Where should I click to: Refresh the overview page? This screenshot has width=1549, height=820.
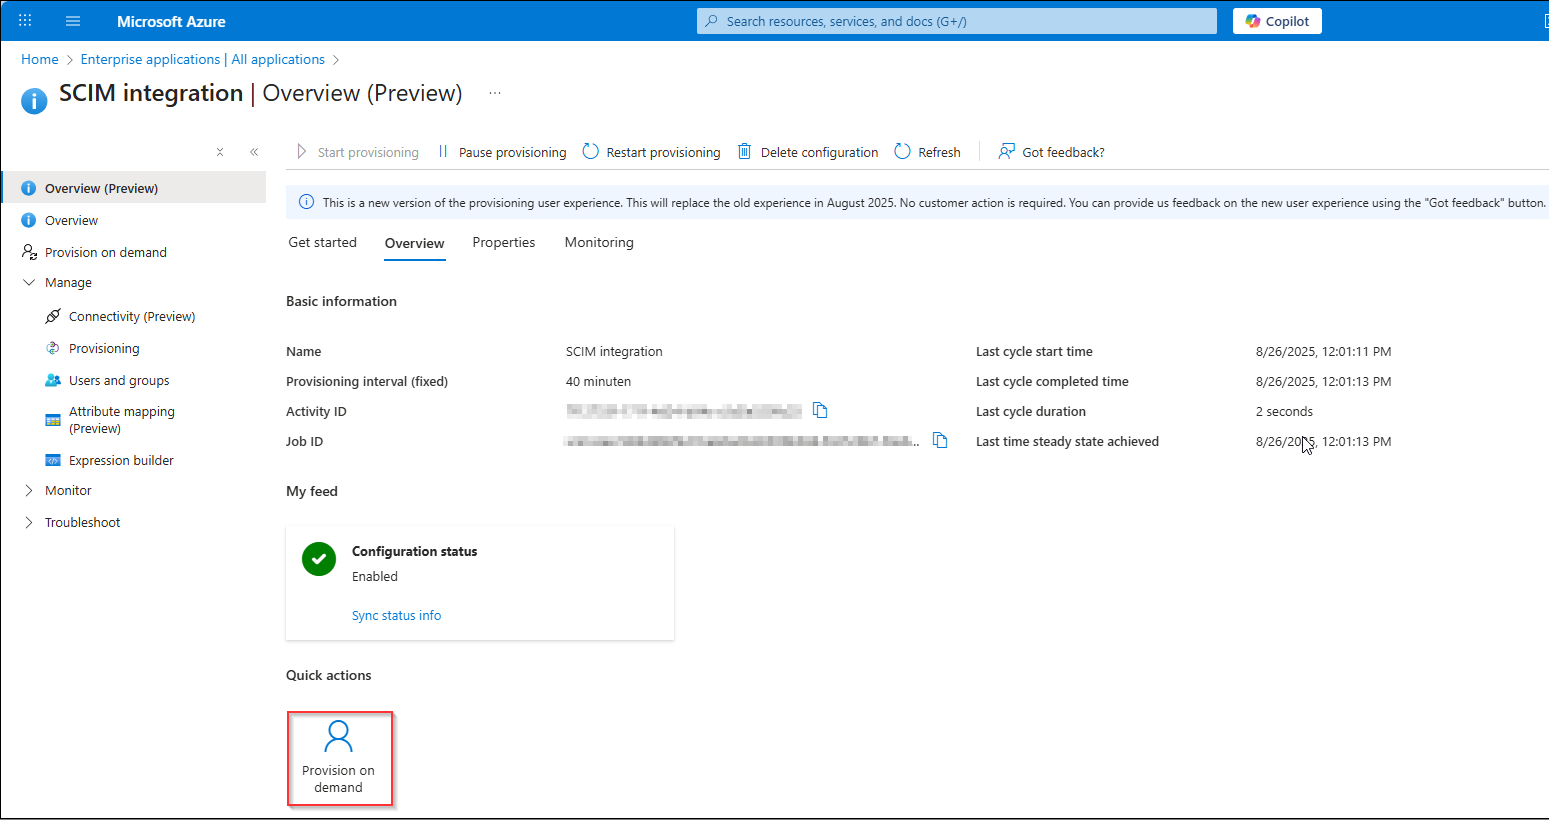tap(927, 152)
